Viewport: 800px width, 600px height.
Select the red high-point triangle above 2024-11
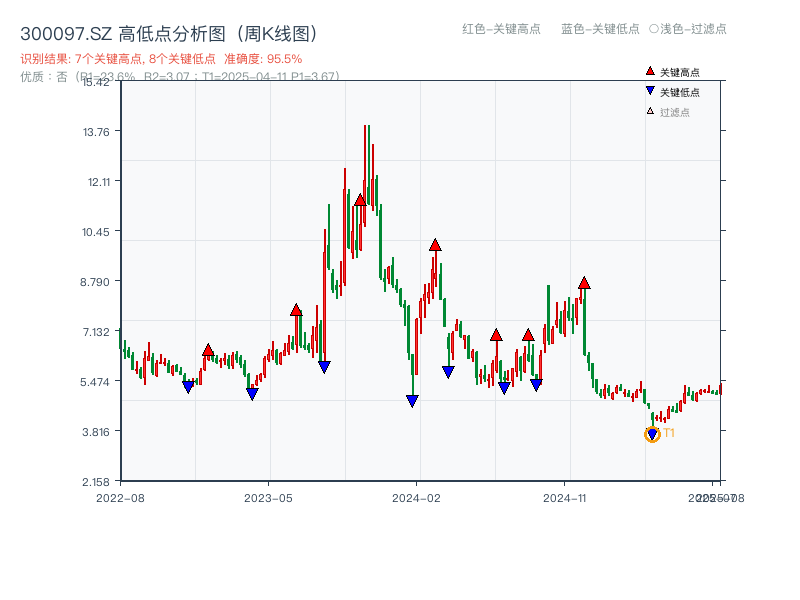[x=583, y=283]
